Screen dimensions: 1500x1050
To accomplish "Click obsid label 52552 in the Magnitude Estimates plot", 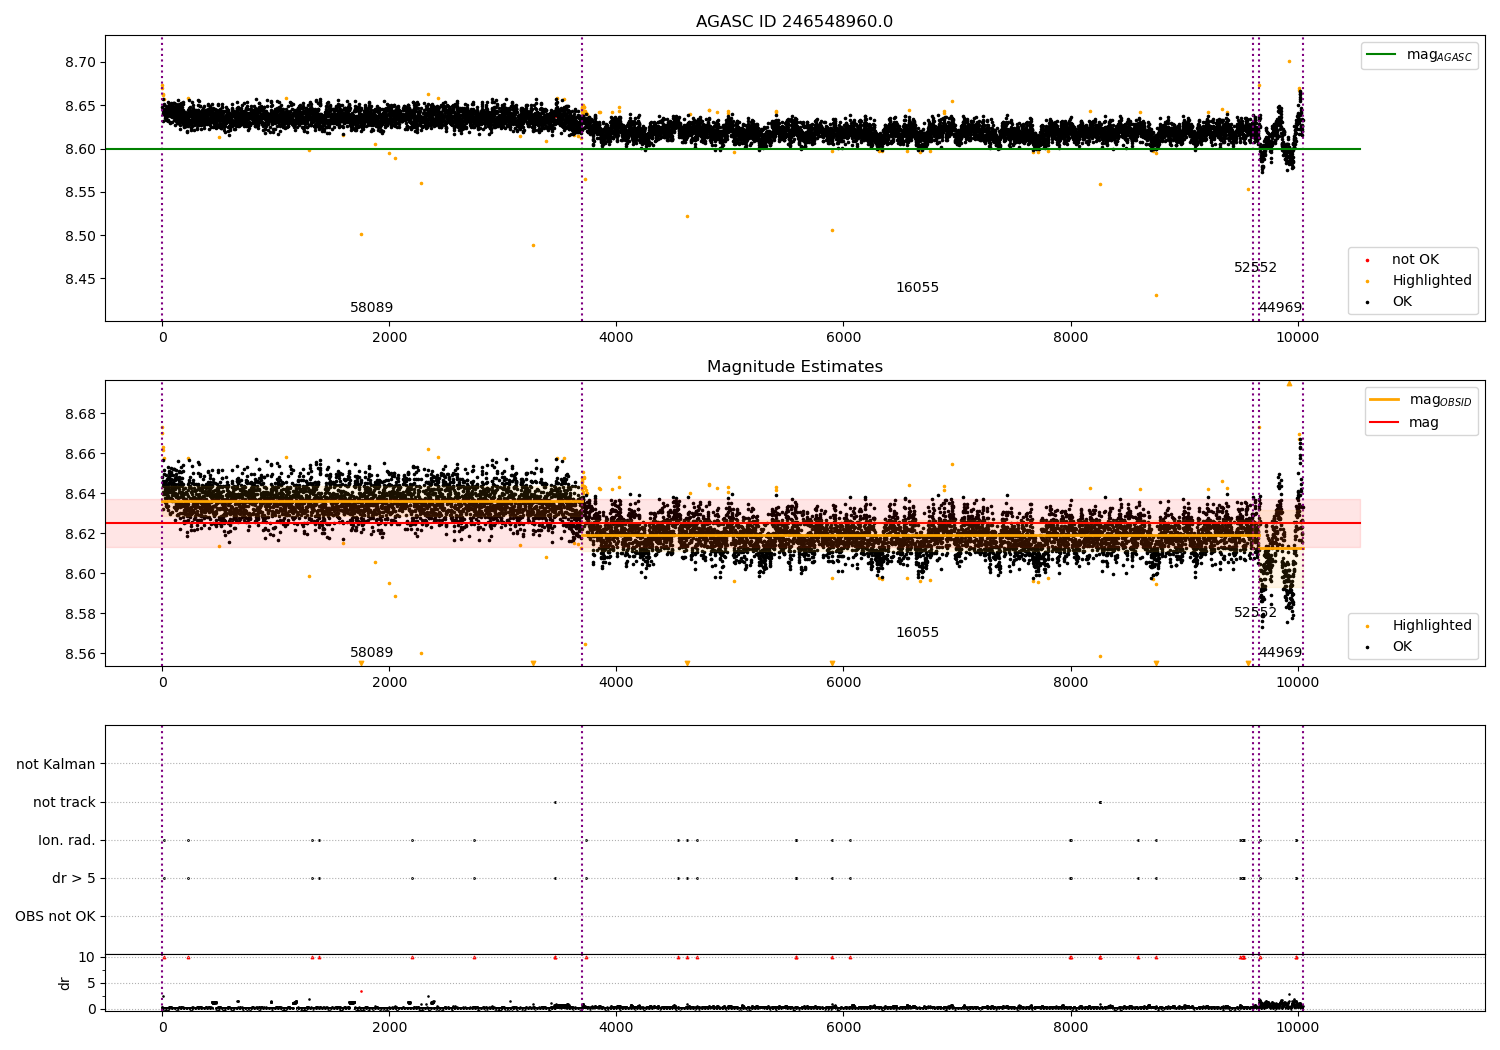I will (x=1255, y=613).
